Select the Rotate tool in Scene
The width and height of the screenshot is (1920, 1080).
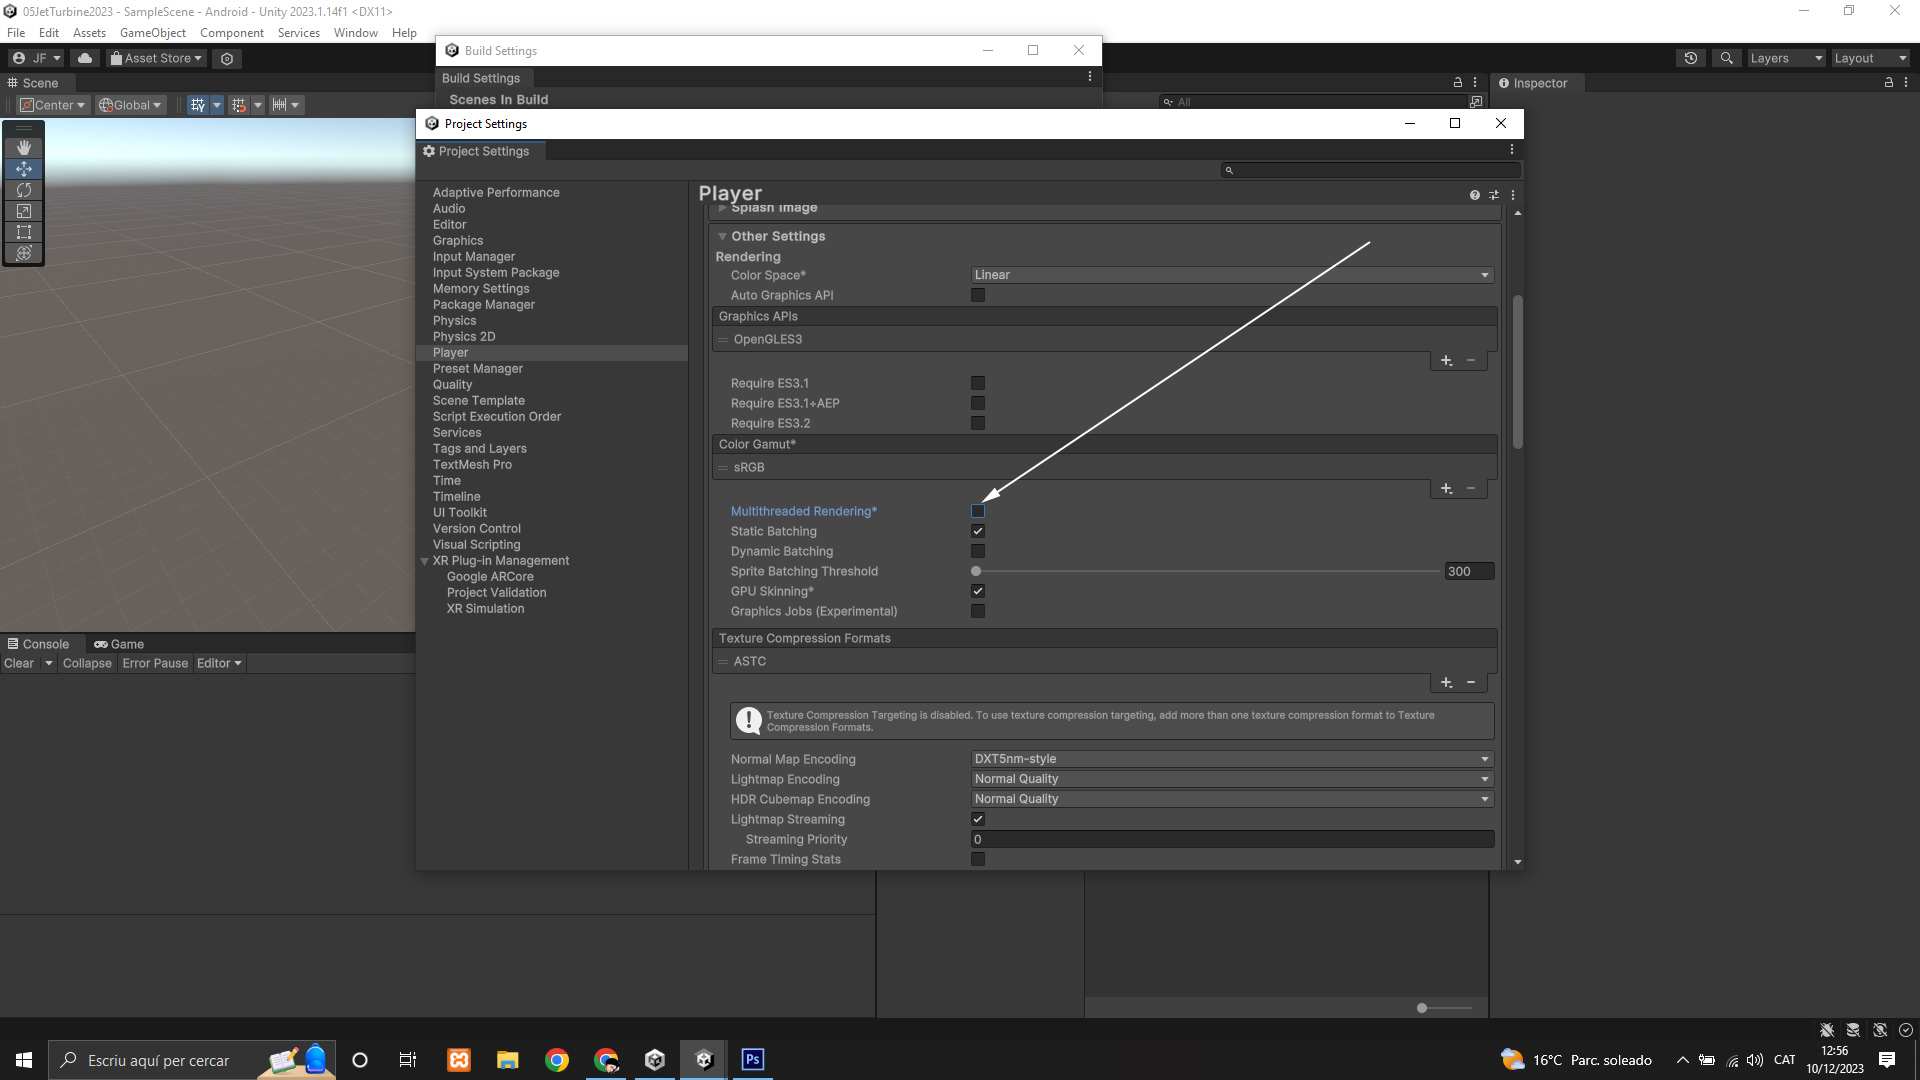[24, 190]
